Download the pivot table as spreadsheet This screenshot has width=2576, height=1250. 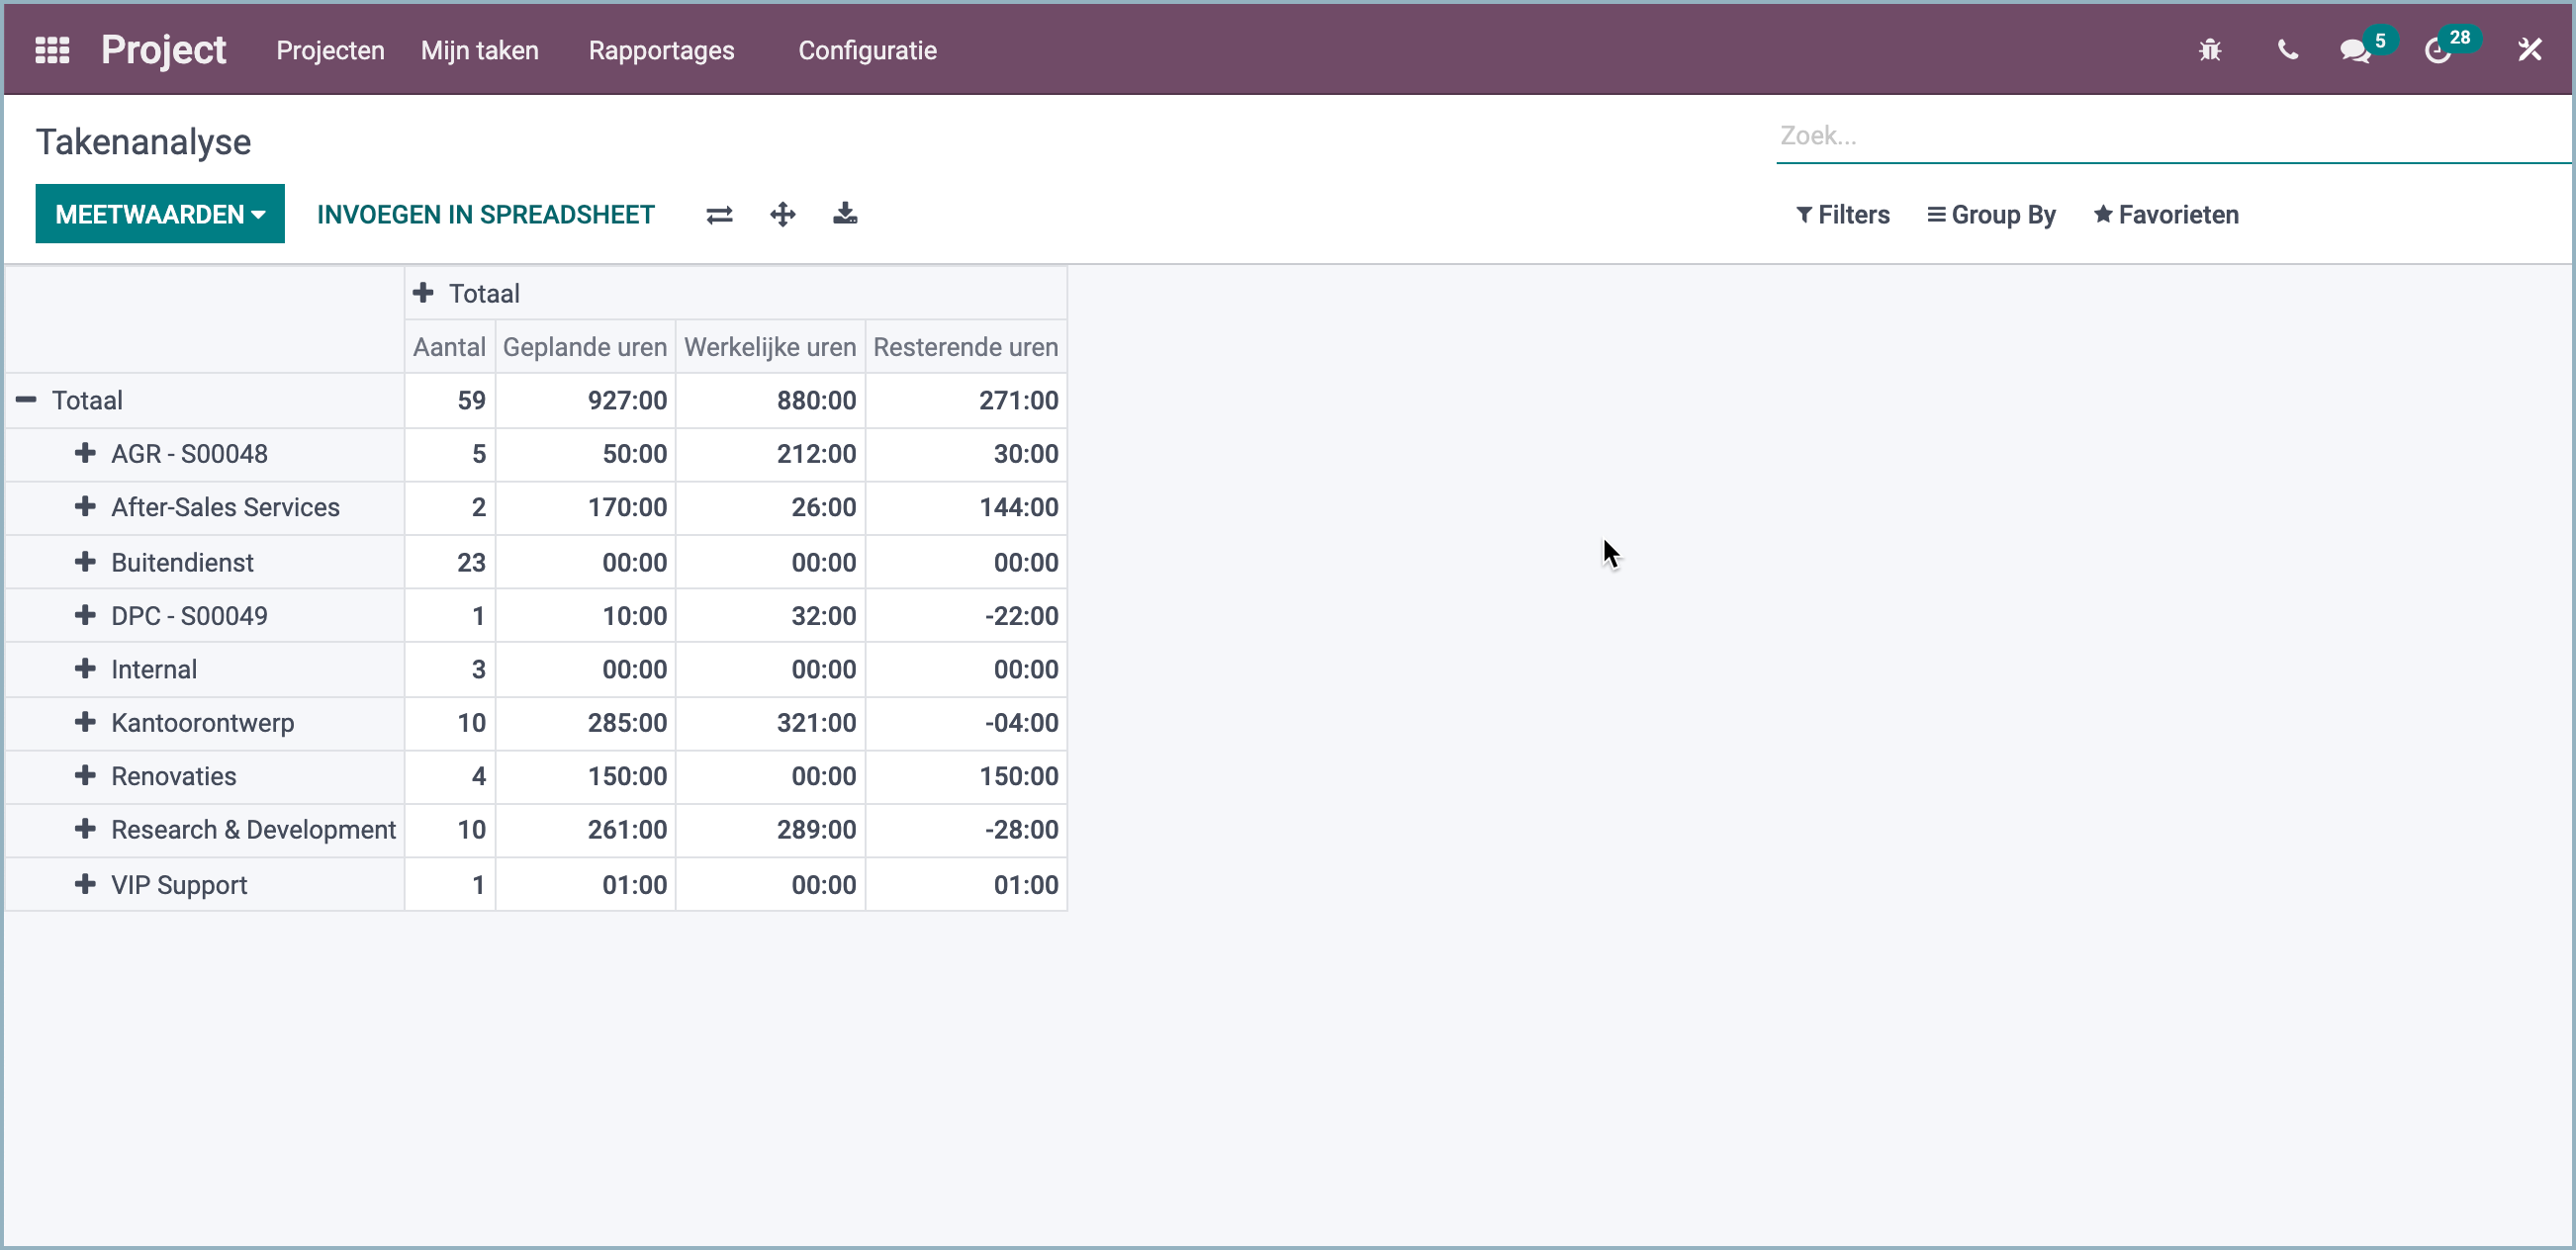[x=846, y=213]
